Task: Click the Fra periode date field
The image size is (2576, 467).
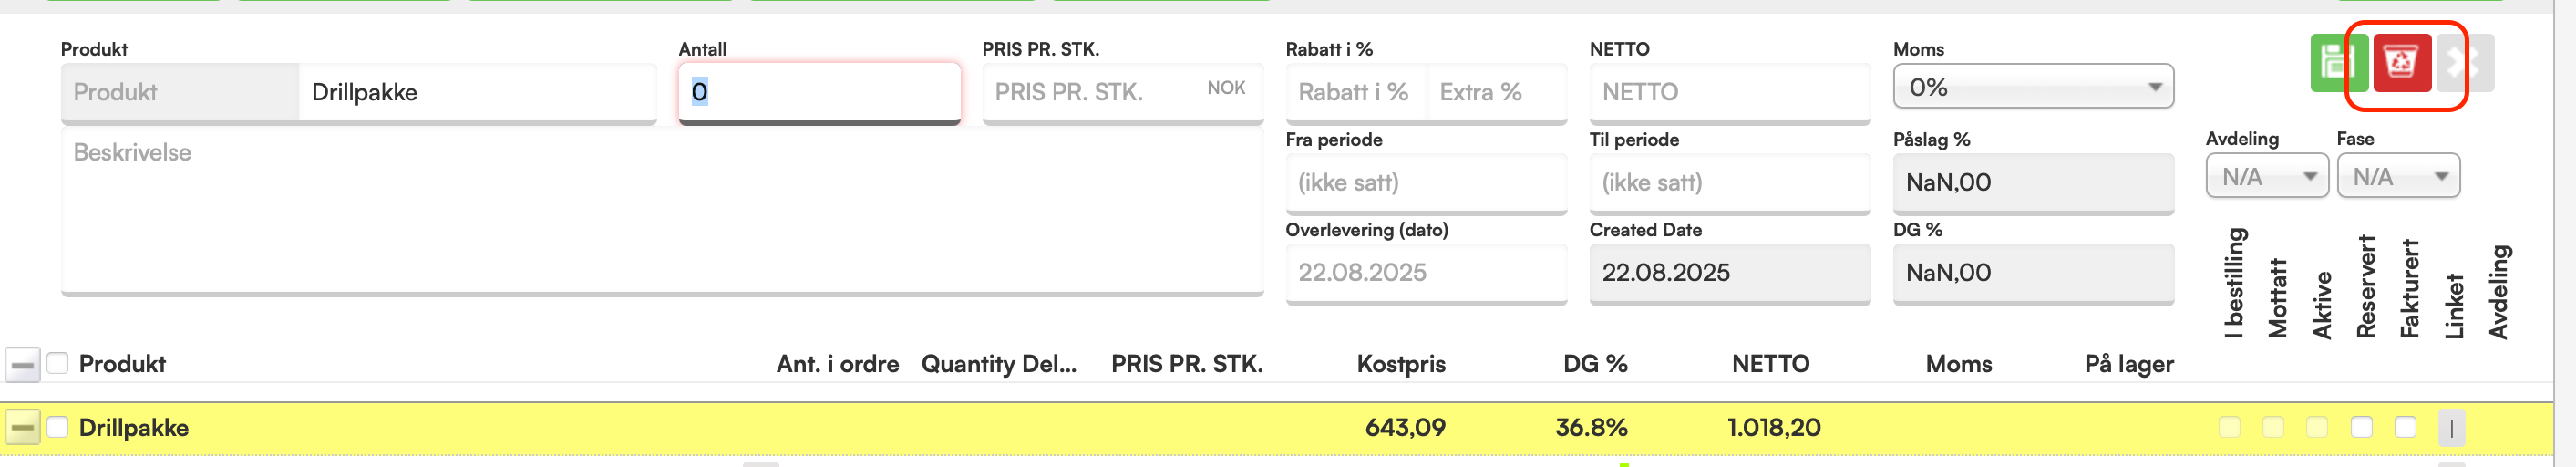Action: pyautogui.click(x=1426, y=183)
